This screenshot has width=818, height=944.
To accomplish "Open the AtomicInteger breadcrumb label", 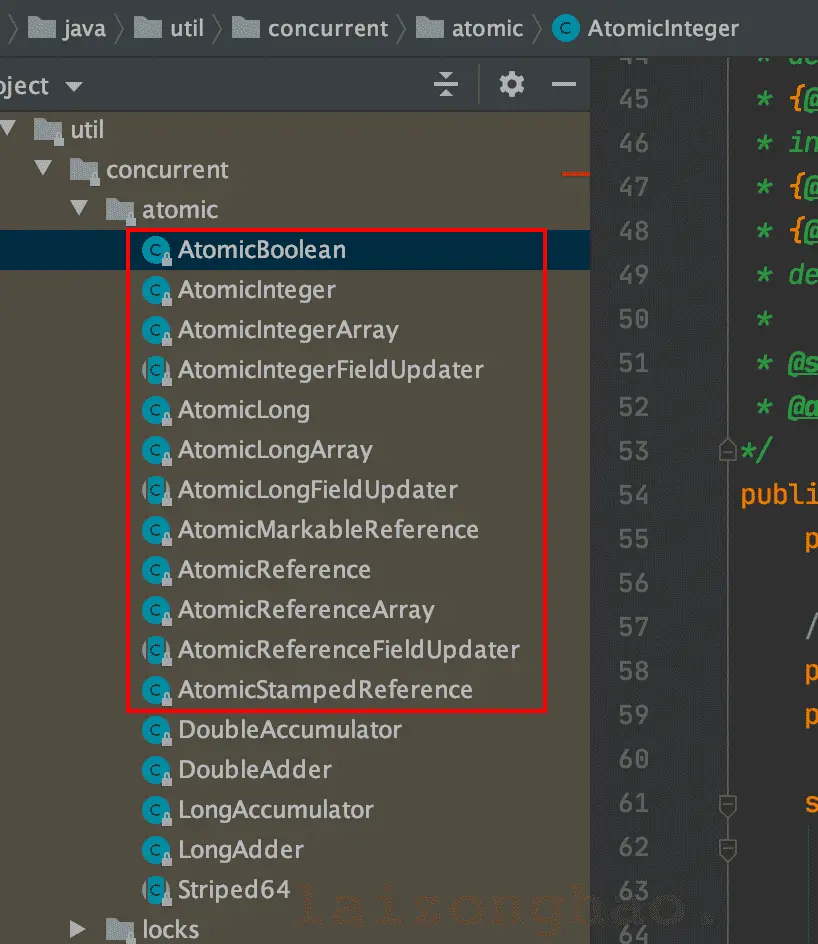I will click(663, 28).
